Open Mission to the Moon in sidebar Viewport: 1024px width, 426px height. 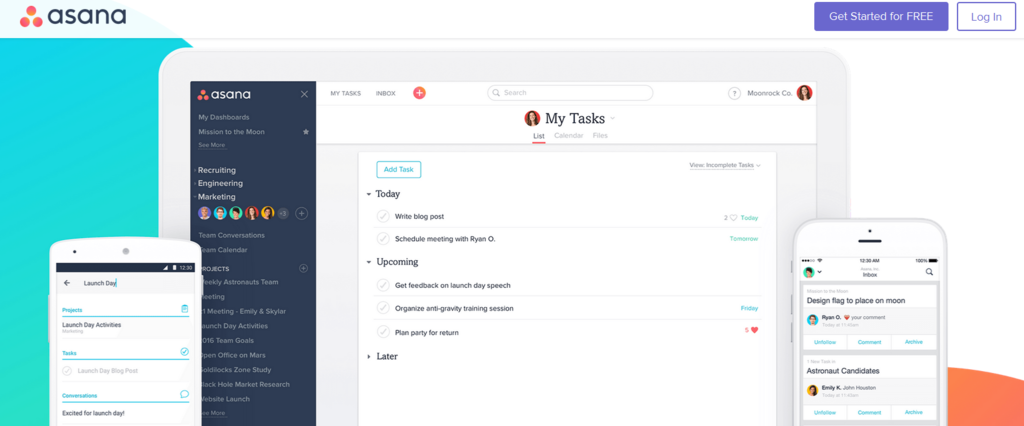(231, 131)
